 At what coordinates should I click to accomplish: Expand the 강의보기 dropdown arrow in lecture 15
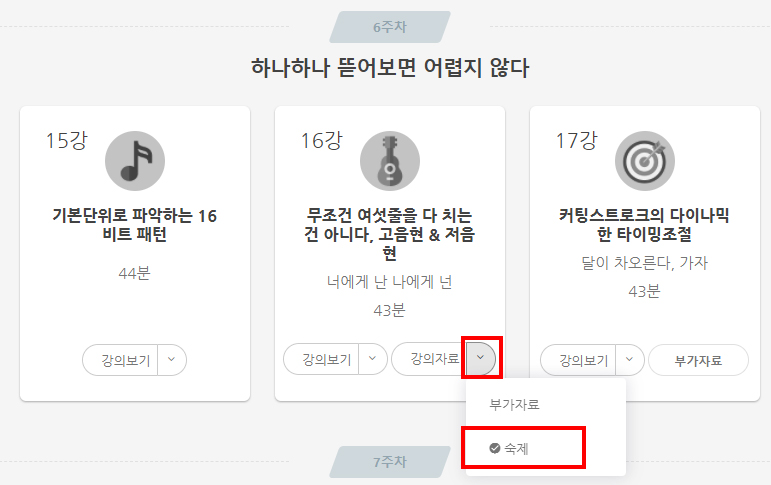[172, 360]
